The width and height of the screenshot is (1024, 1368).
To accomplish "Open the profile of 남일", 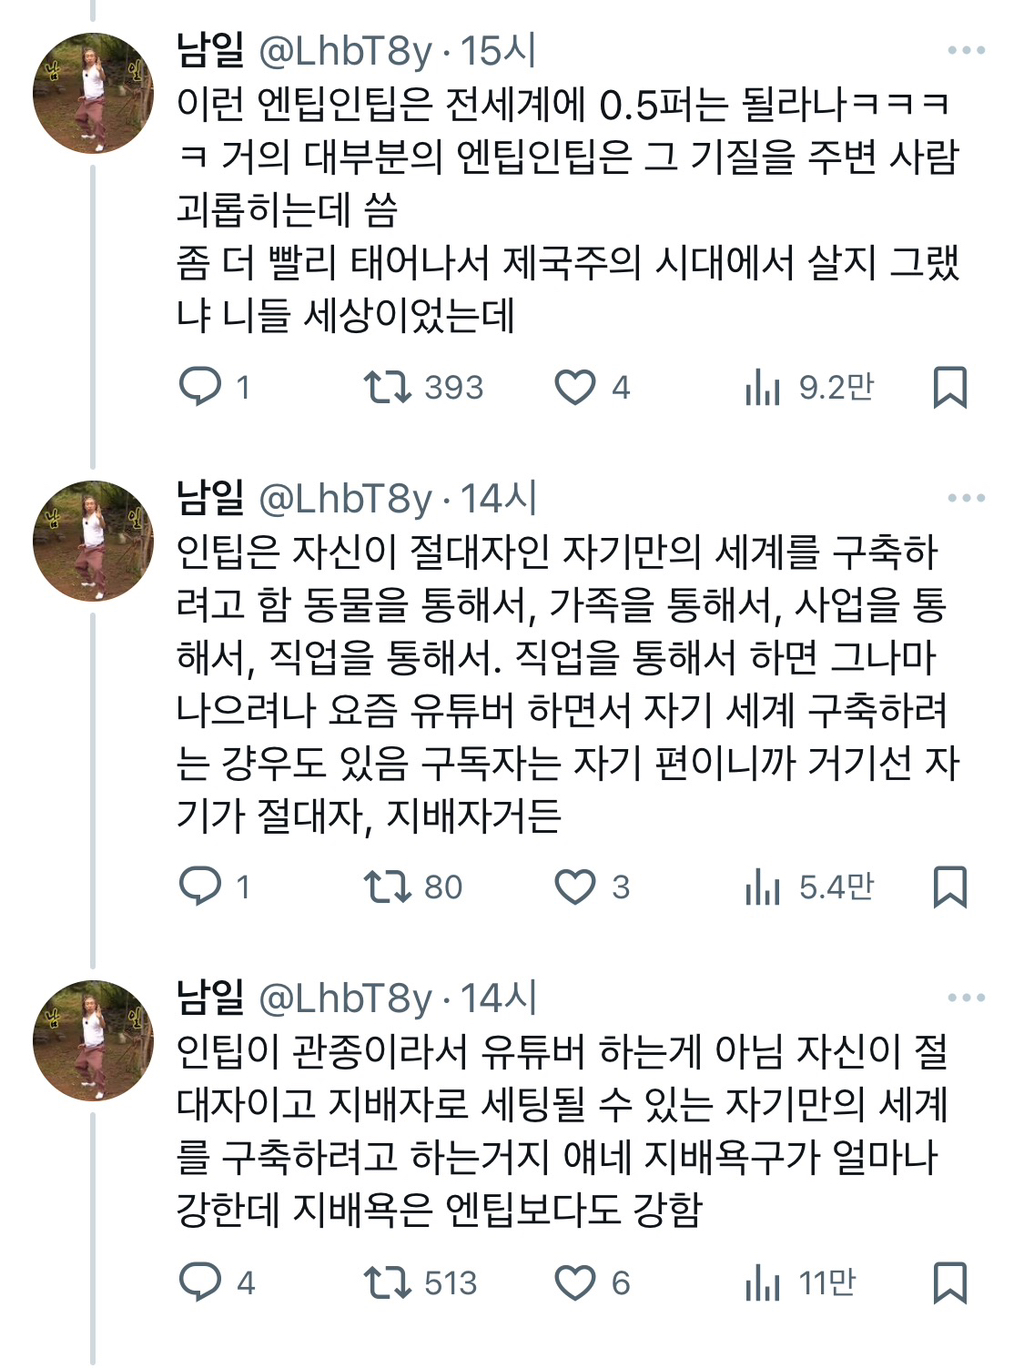I will [205, 44].
